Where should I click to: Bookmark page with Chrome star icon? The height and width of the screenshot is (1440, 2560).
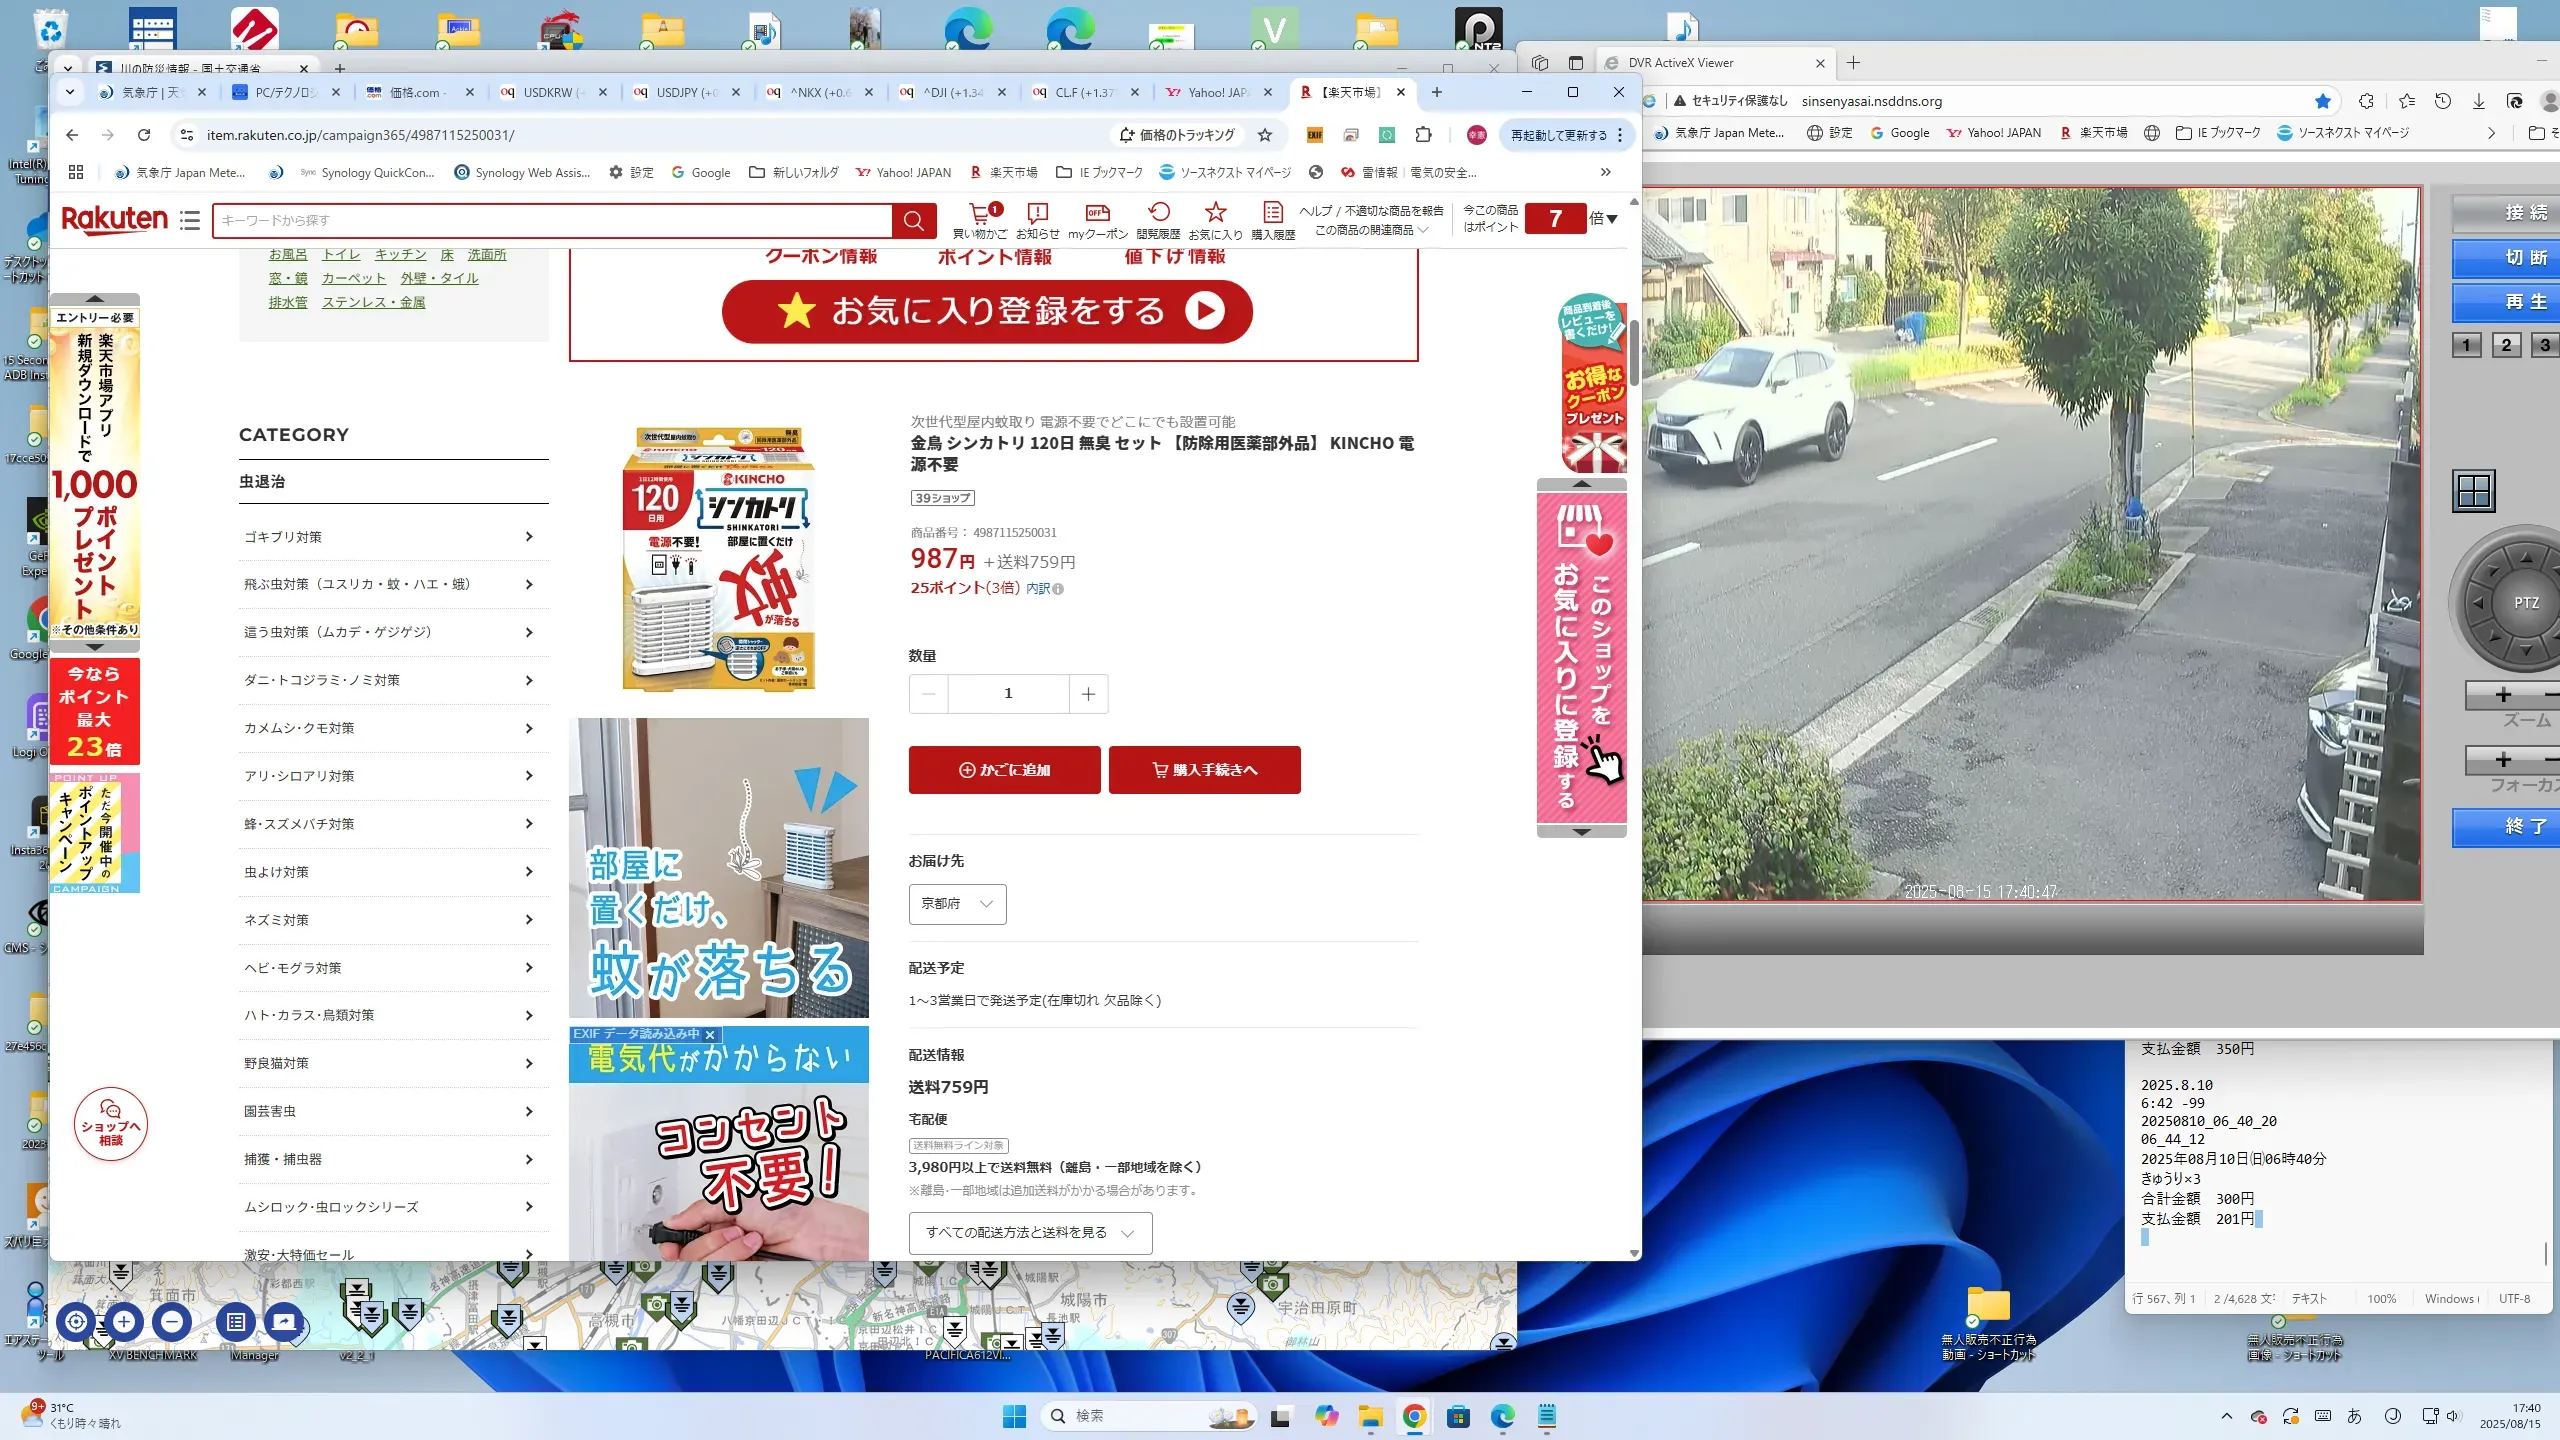pyautogui.click(x=1265, y=135)
